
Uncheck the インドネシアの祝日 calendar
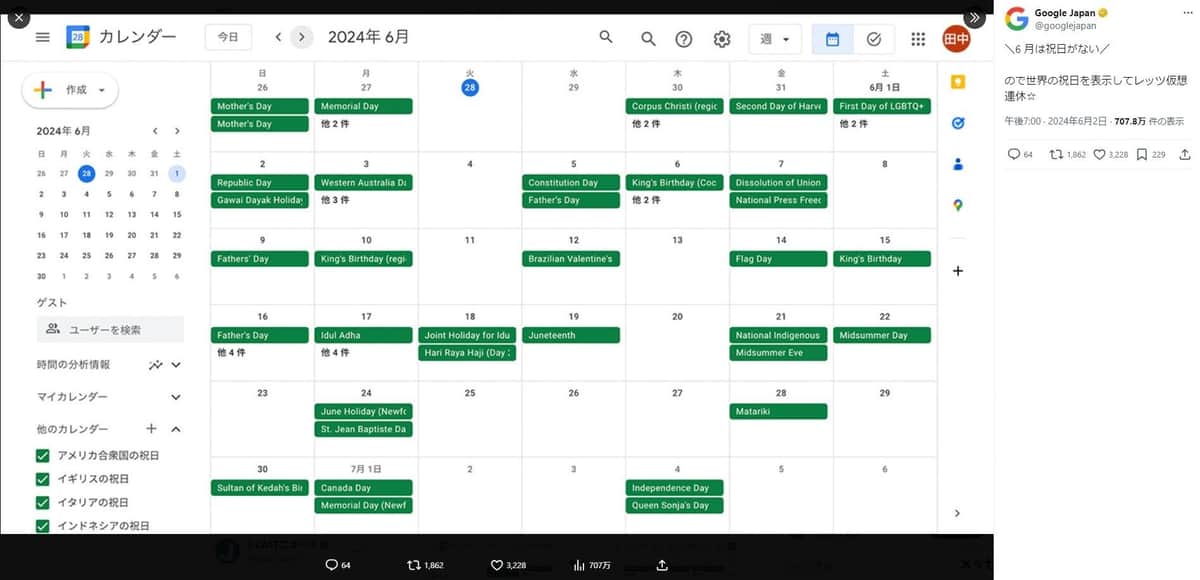pos(42,525)
